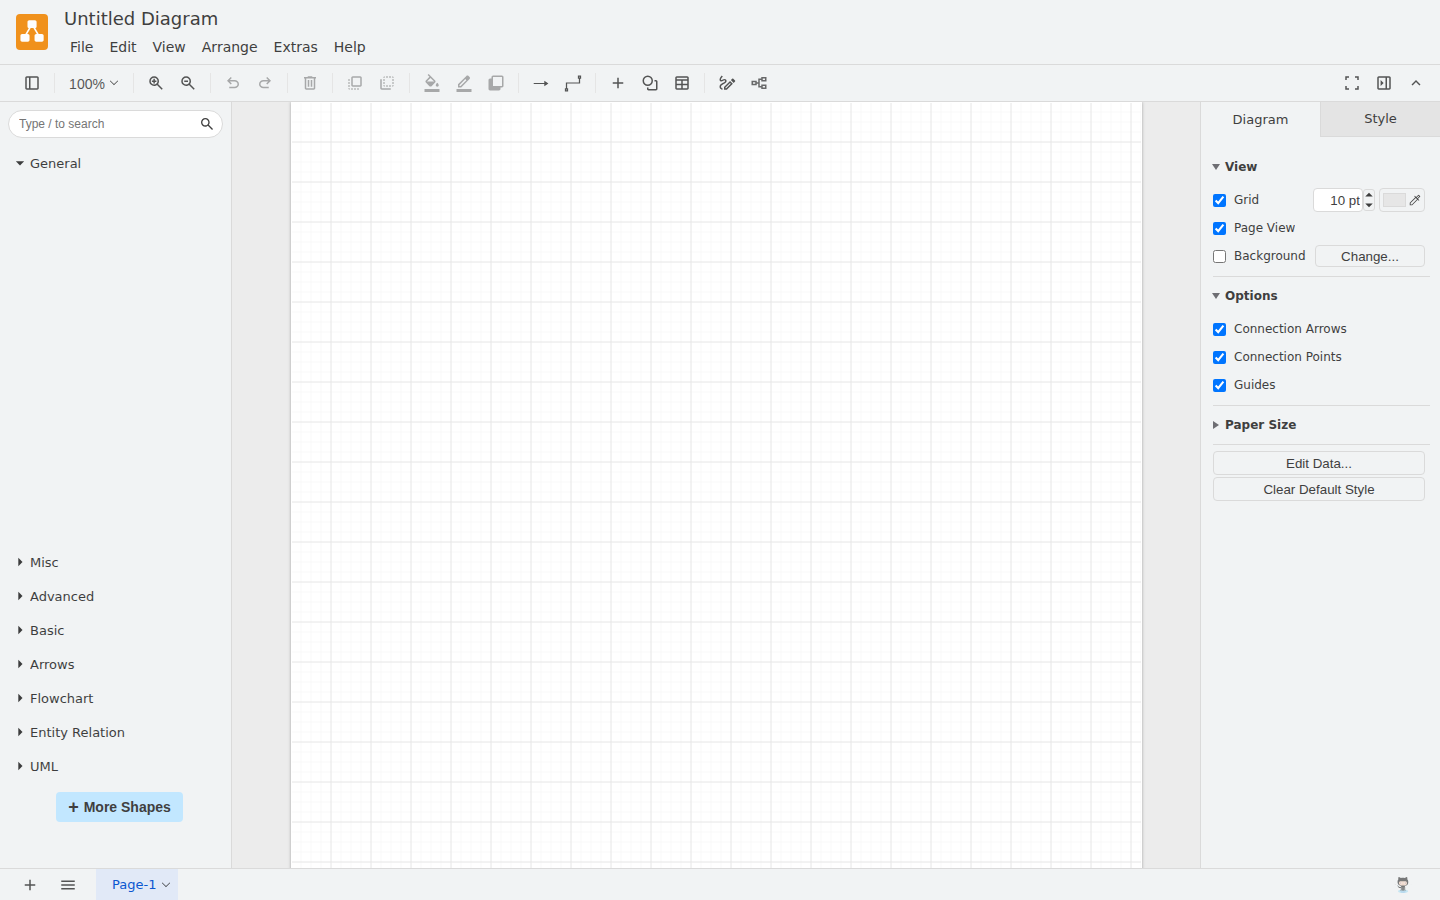Viewport: 1440px width, 900px height.
Task: Open the grid color swatch
Action: coord(1401,200)
